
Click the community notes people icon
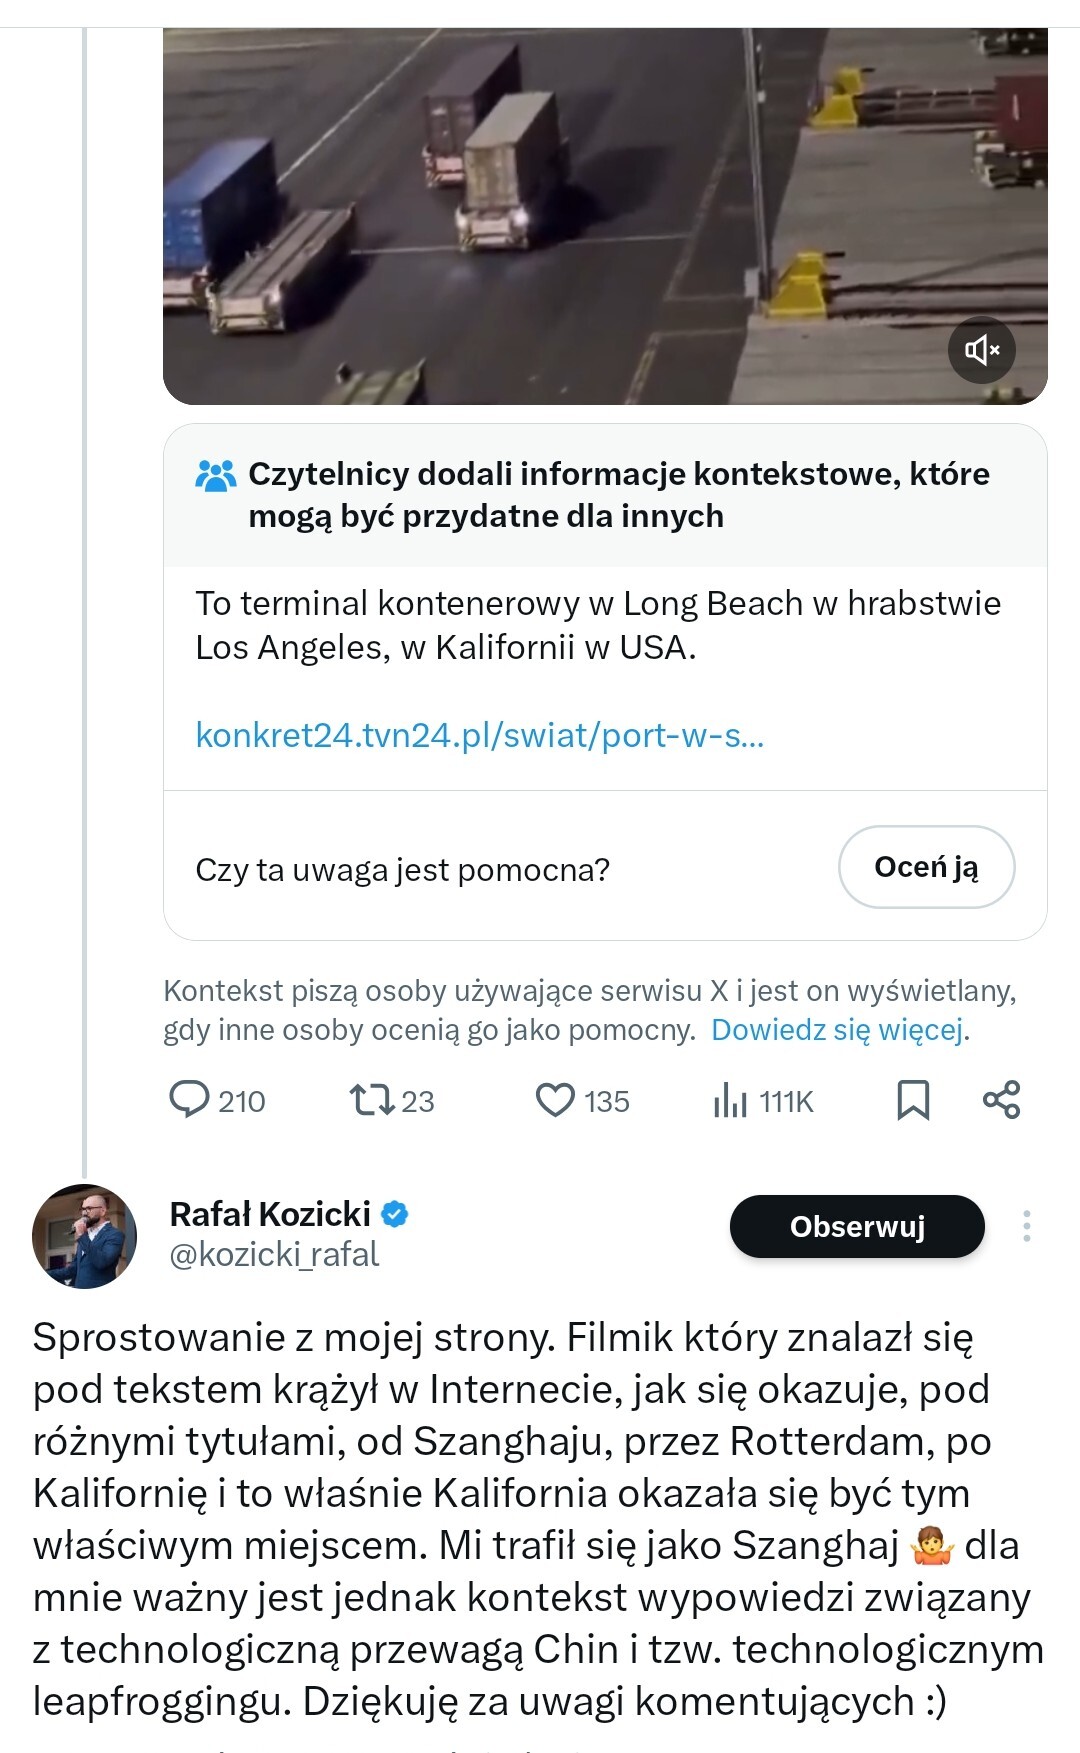[x=215, y=475]
